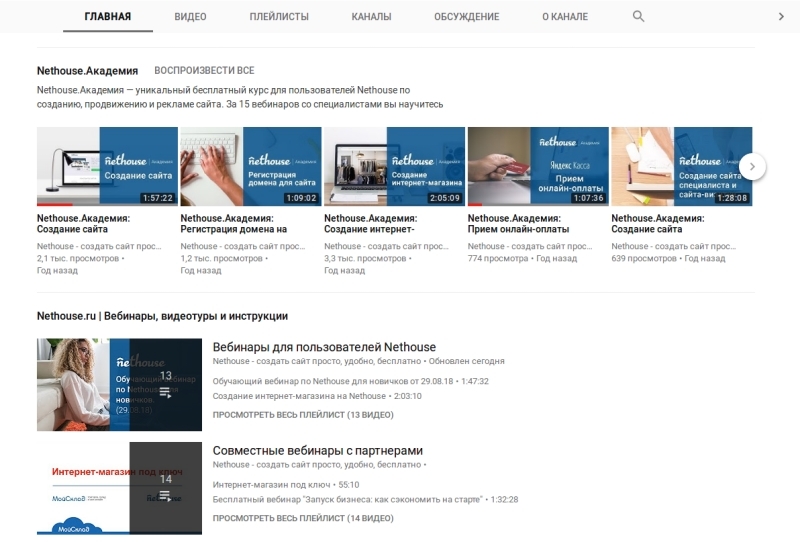Select the О КАНАЛЕ tab

point(565,16)
